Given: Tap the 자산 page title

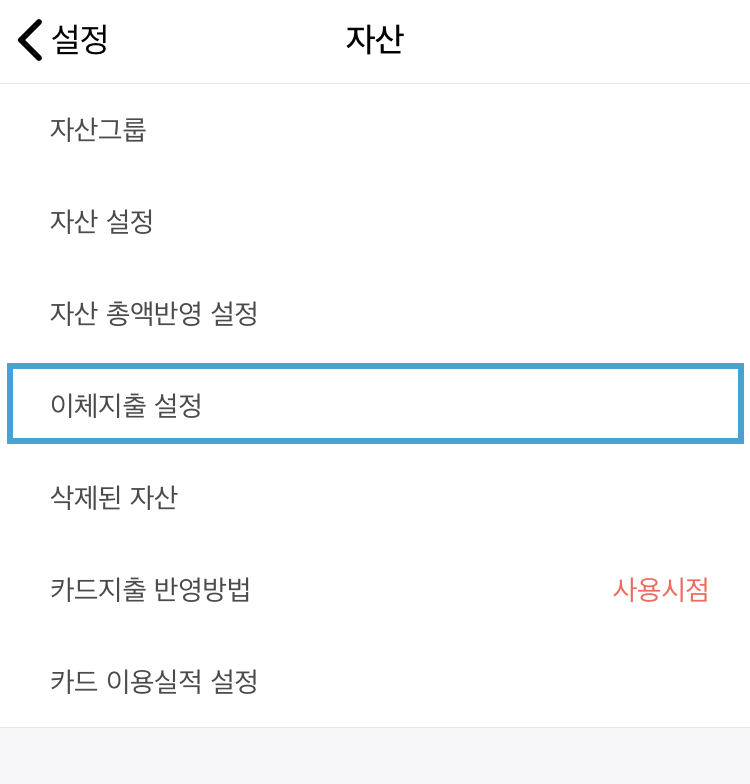Looking at the screenshot, I should pyautogui.click(x=374, y=40).
